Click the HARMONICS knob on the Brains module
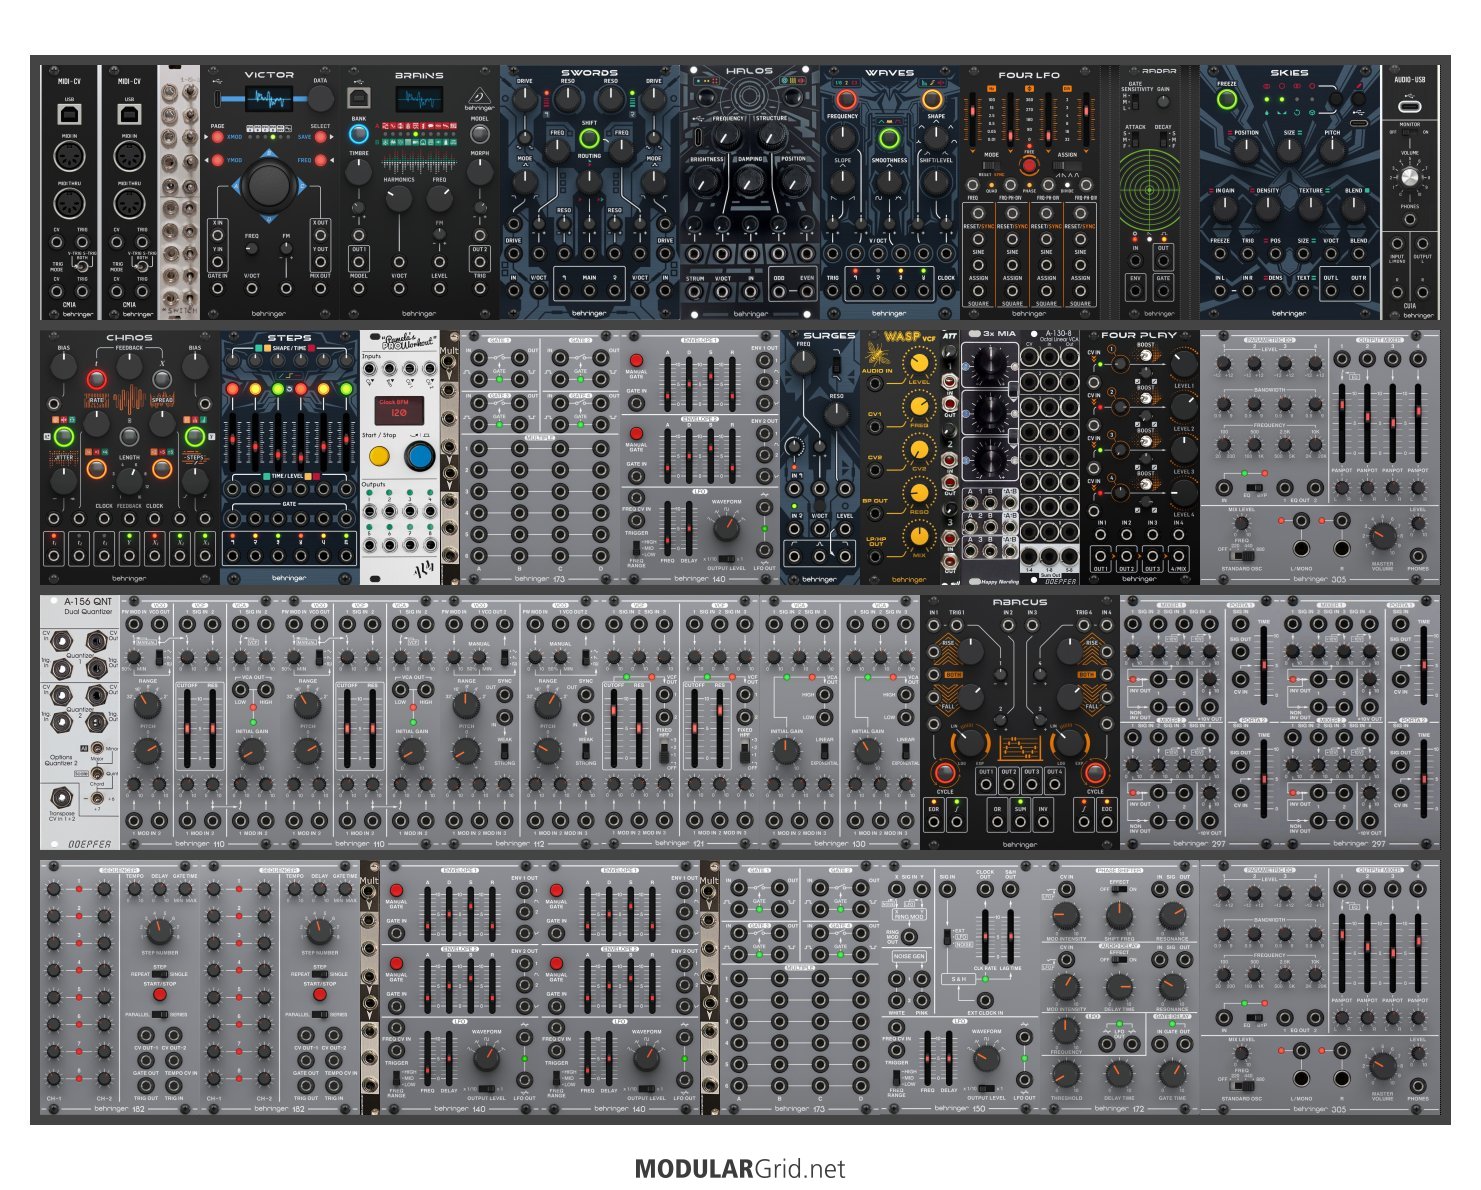The width and height of the screenshot is (1481, 1190). (399, 199)
